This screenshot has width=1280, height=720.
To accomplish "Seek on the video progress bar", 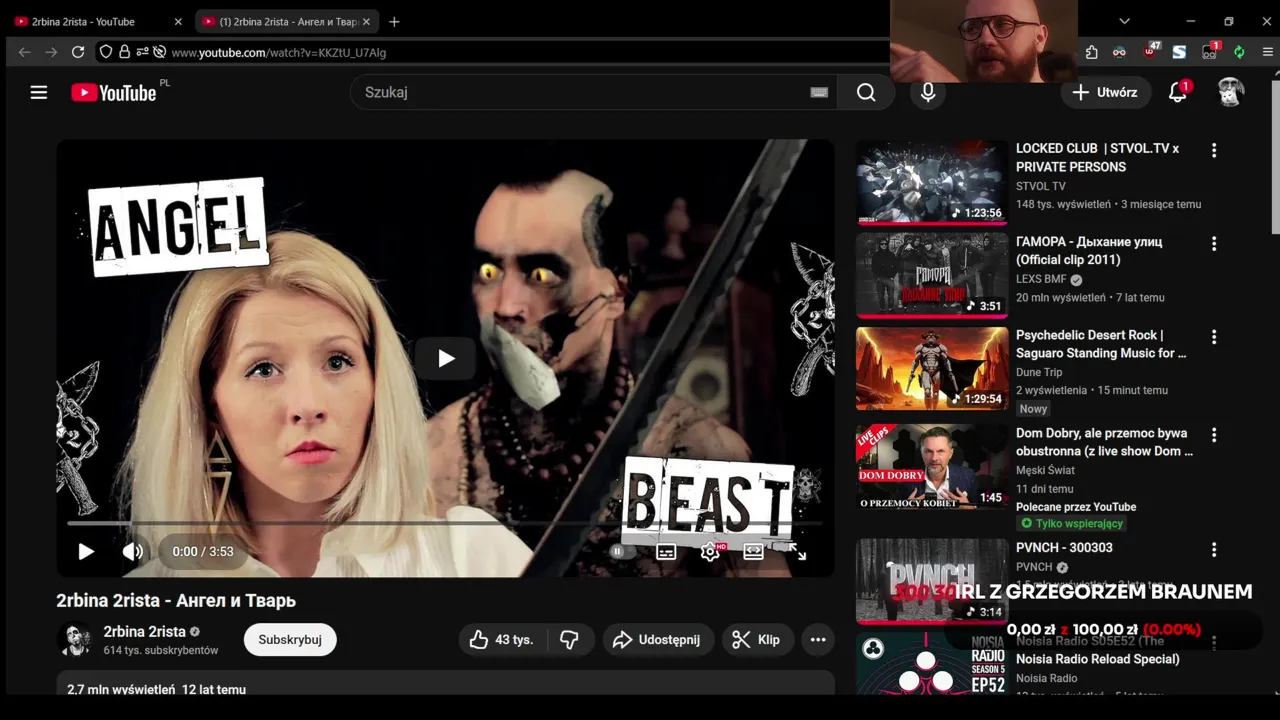I will tap(445, 523).
